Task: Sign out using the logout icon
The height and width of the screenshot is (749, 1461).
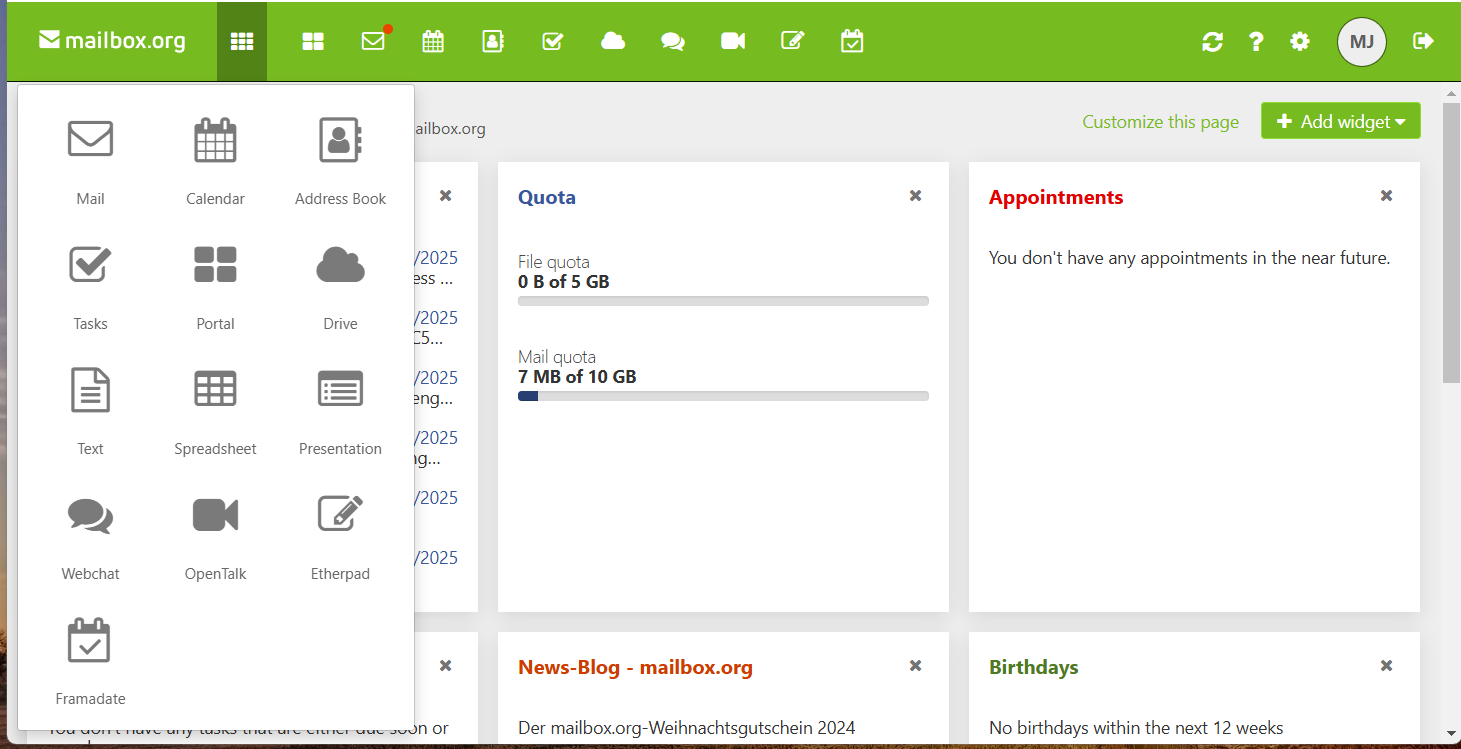Action: click(1423, 41)
